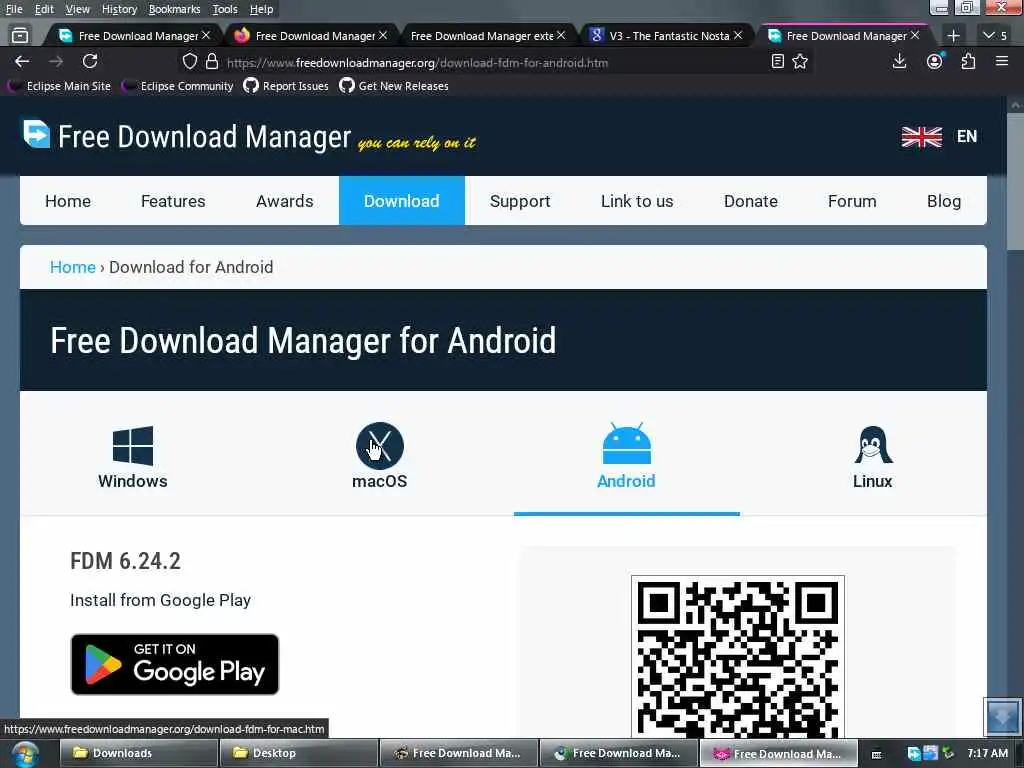Open Eclipse Community bookmark
The image size is (1024, 768).
[x=178, y=86]
